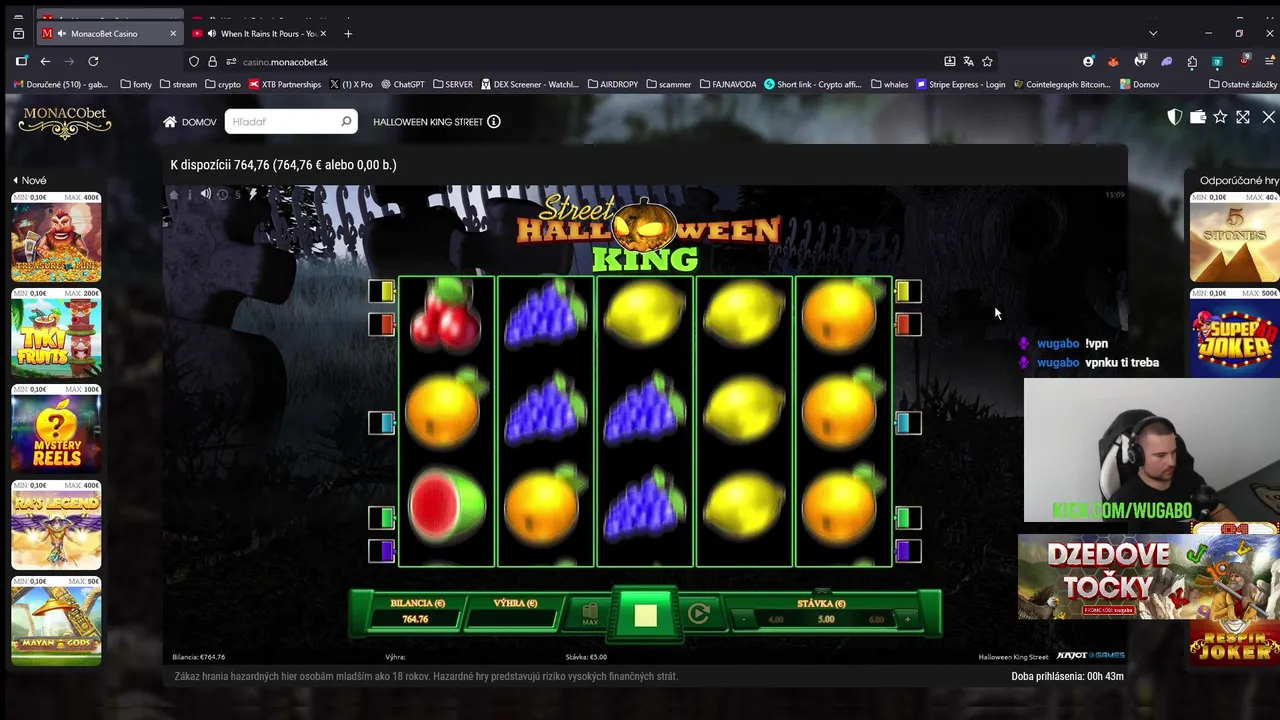
Task: Open the crypto bookmarks folder
Action: [223, 84]
